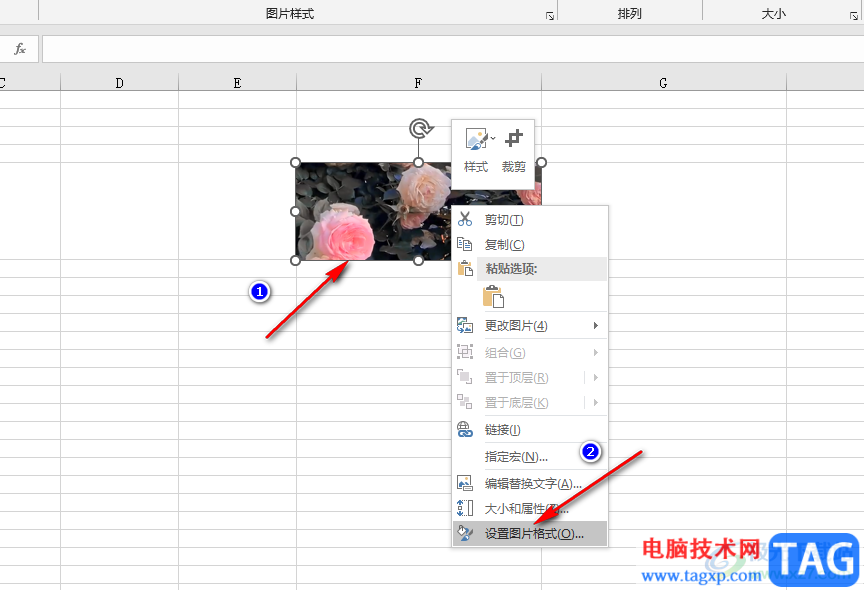Click the 大小 group label
Image resolution: width=864 pixels, height=590 pixels.
[x=774, y=14]
